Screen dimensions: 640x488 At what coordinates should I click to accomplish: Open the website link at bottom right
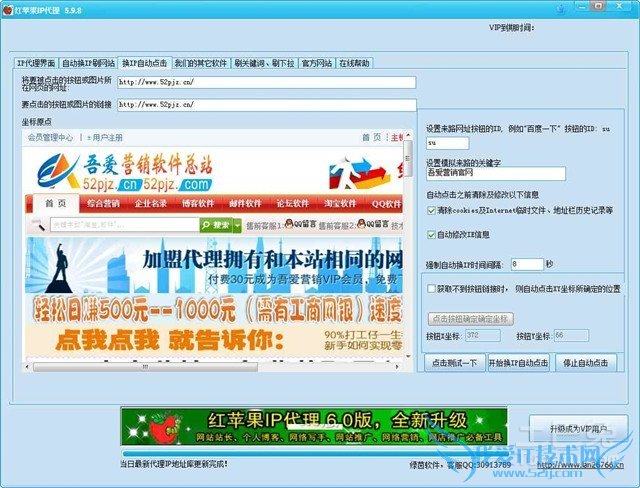(x=580, y=465)
